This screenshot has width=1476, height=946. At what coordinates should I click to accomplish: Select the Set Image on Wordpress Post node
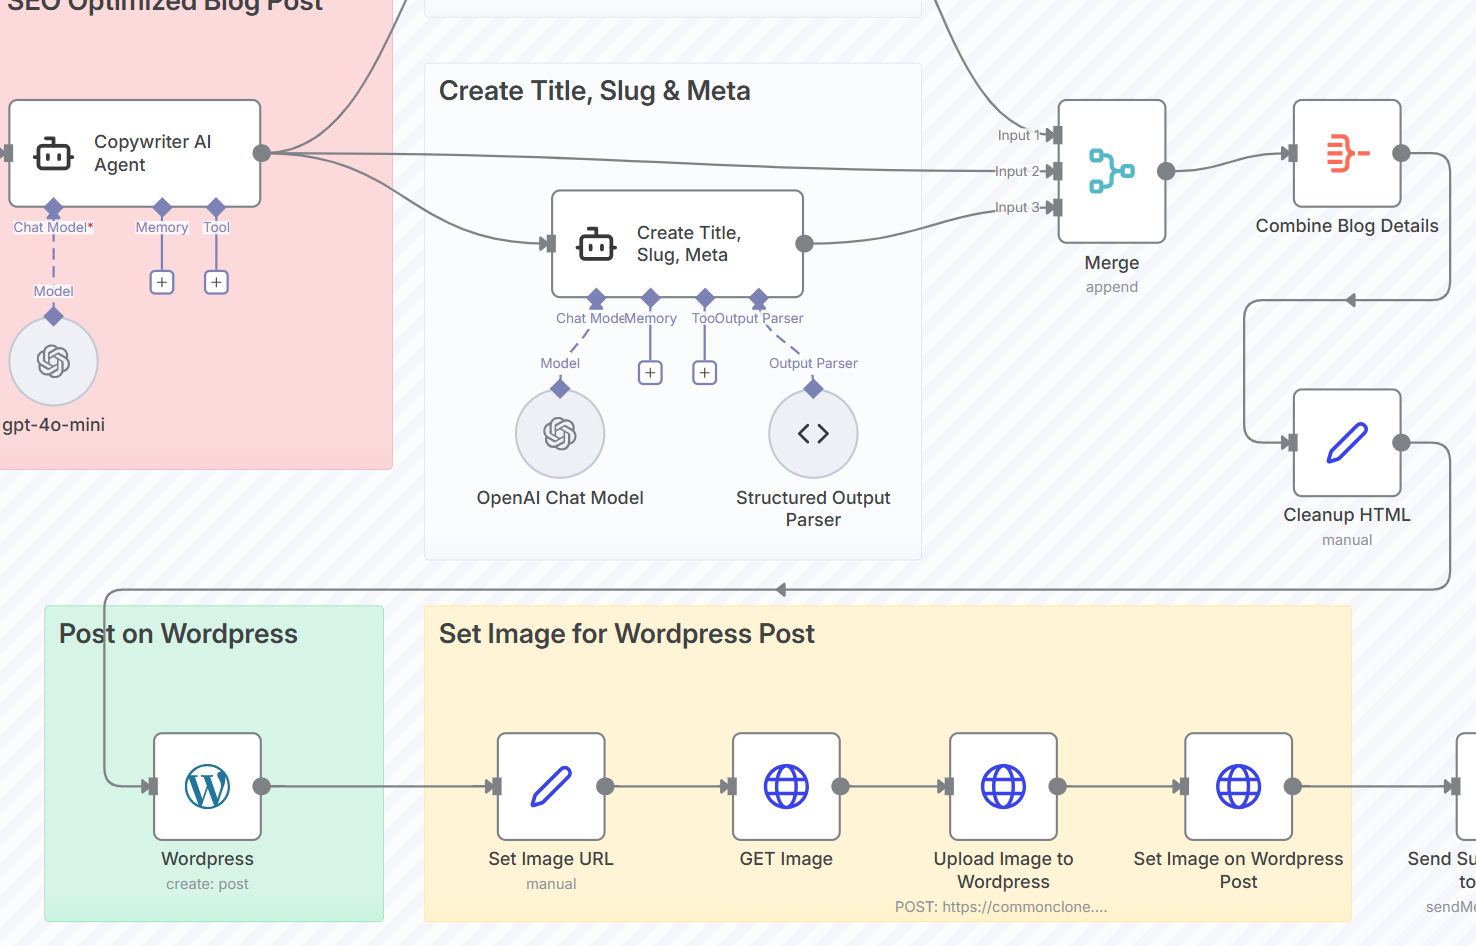coord(1238,787)
